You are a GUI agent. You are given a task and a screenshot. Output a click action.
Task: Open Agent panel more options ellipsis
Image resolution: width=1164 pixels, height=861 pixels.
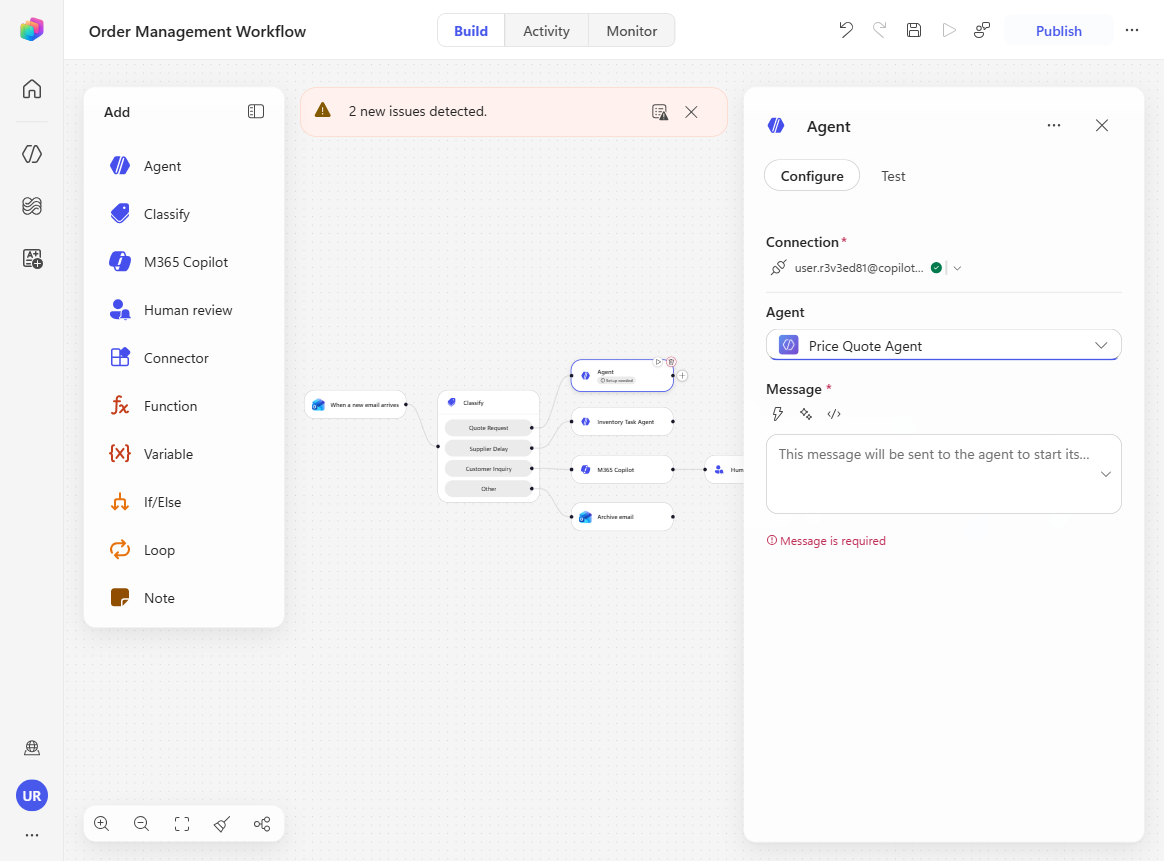pos(1053,125)
